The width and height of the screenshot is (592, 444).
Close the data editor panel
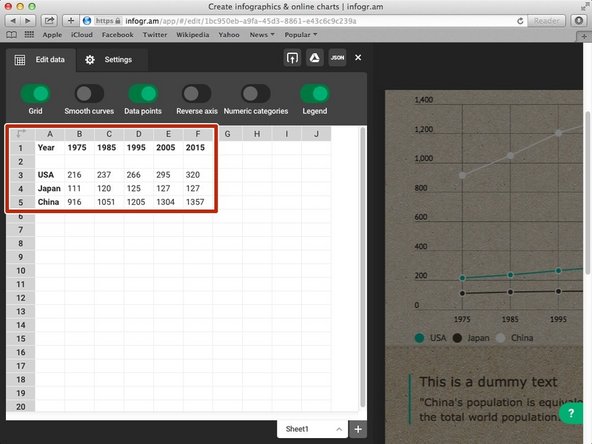pyautogui.click(x=358, y=58)
